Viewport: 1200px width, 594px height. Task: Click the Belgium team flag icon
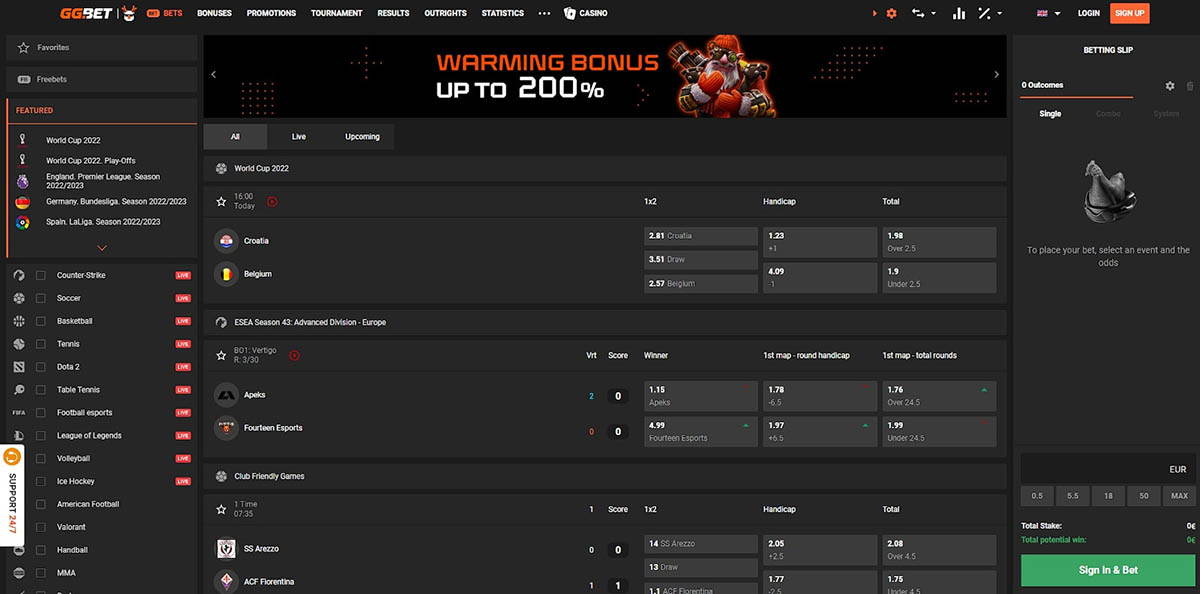click(x=226, y=273)
